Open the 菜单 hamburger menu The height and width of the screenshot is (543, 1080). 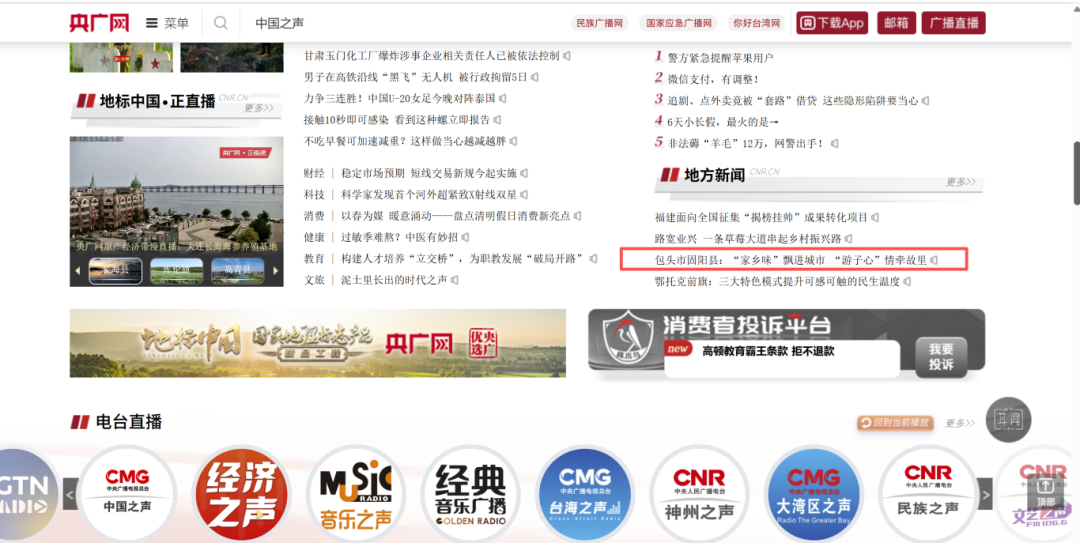point(167,23)
